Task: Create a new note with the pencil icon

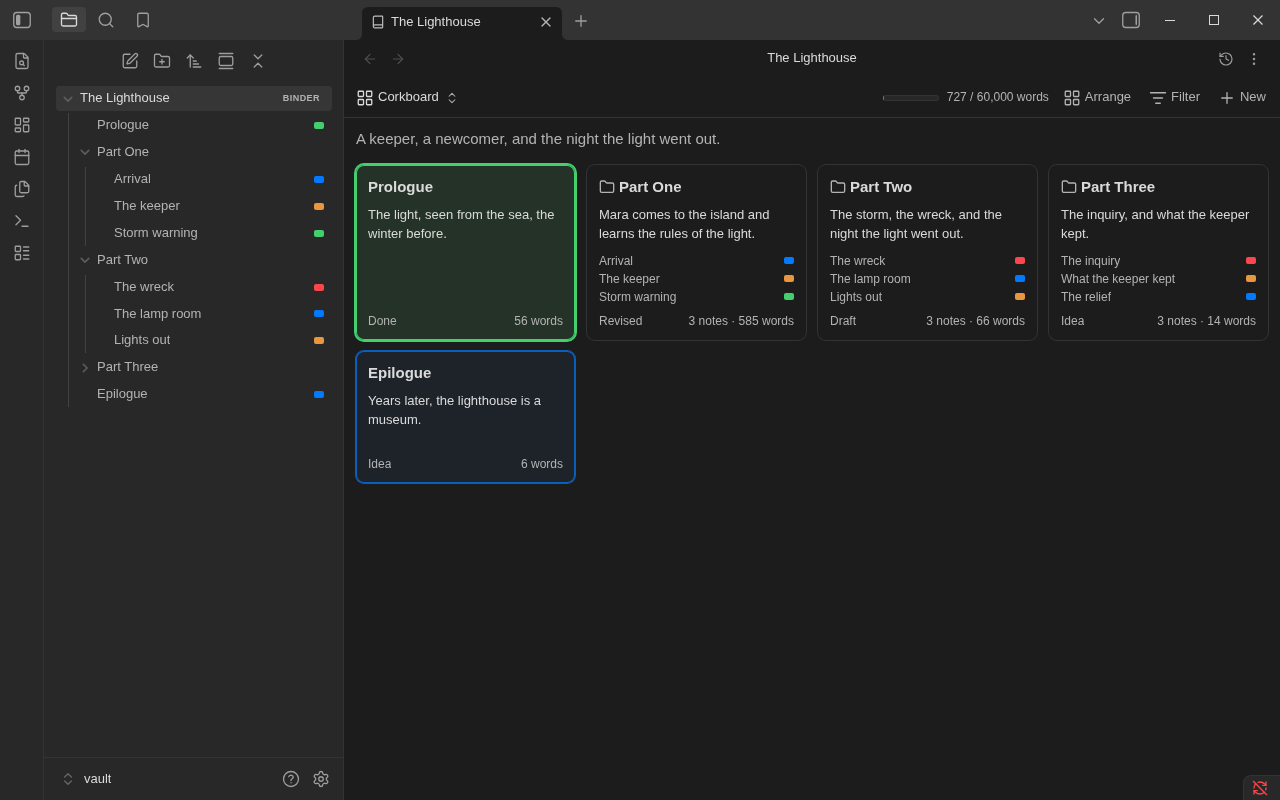Action: coord(130,61)
